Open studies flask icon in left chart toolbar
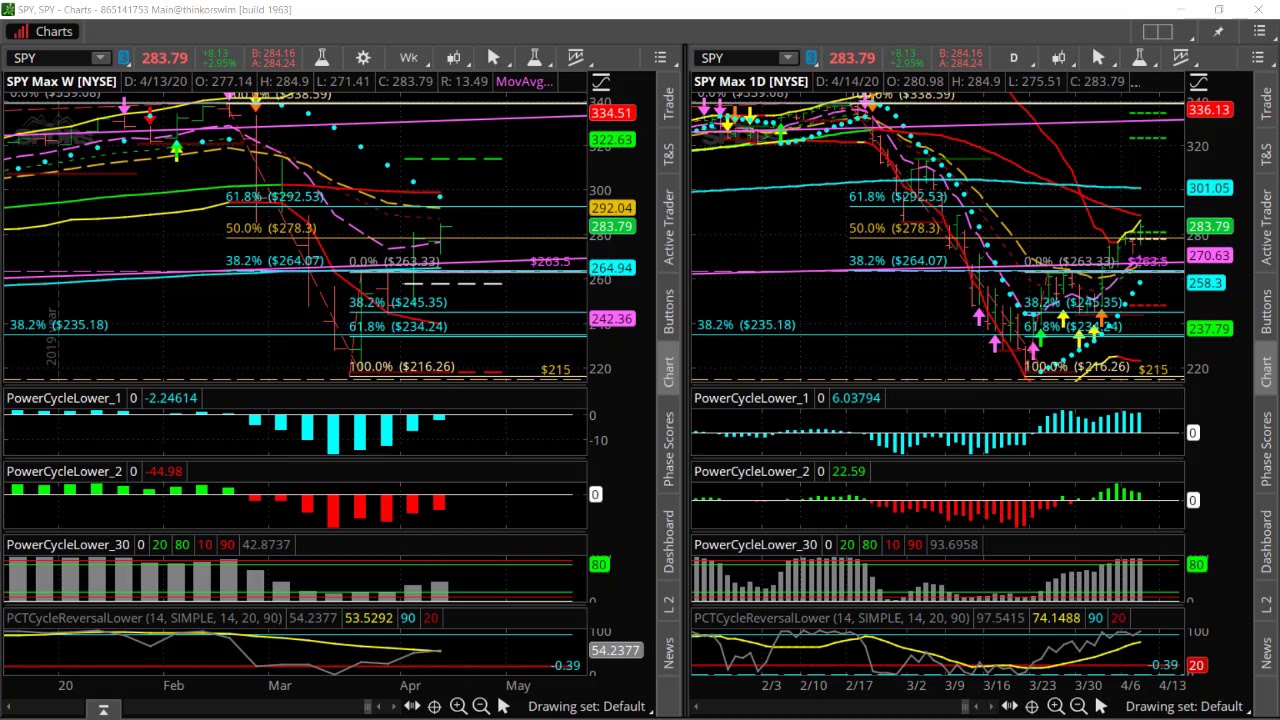1280x720 pixels. (x=322, y=58)
